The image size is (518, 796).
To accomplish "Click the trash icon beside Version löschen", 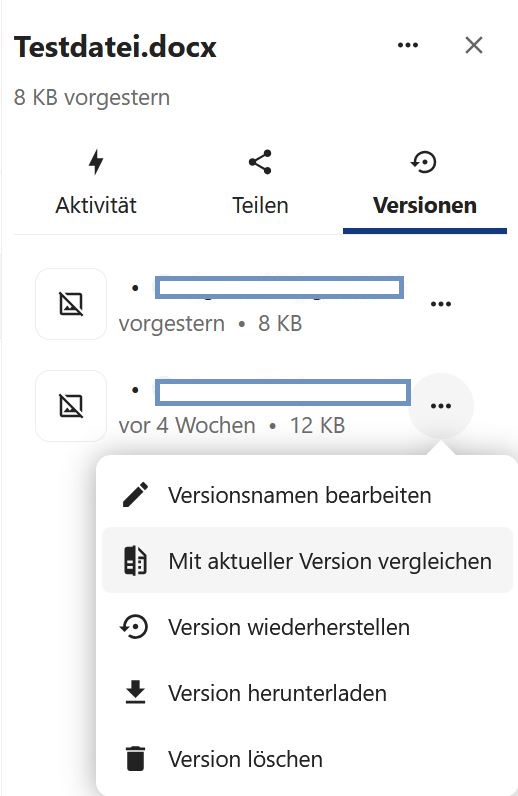I will pos(136,759).
